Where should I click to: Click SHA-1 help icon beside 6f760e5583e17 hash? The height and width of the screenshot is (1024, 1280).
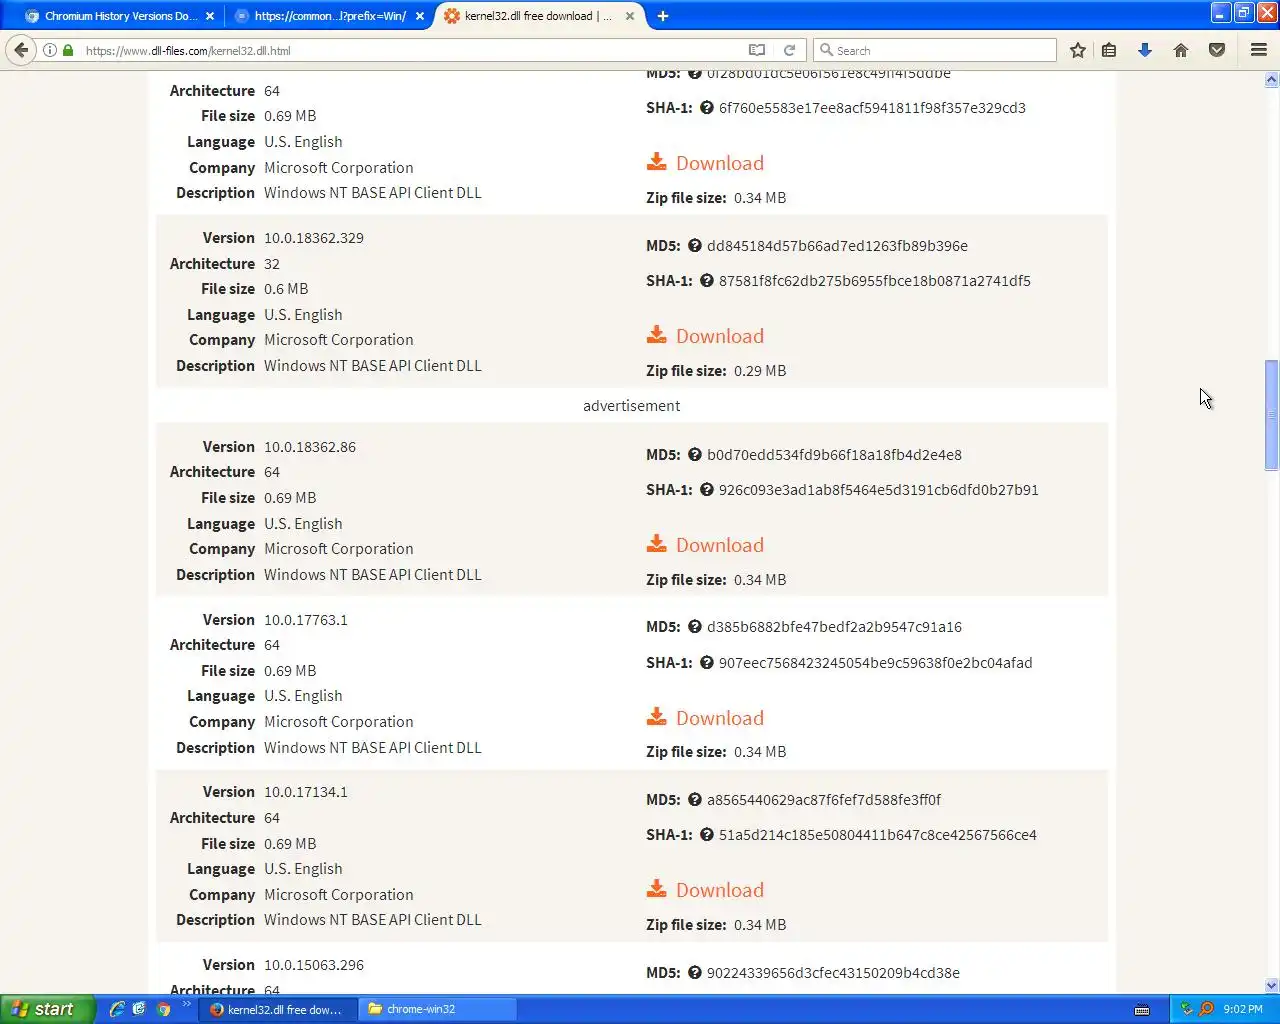click(707, 108)
